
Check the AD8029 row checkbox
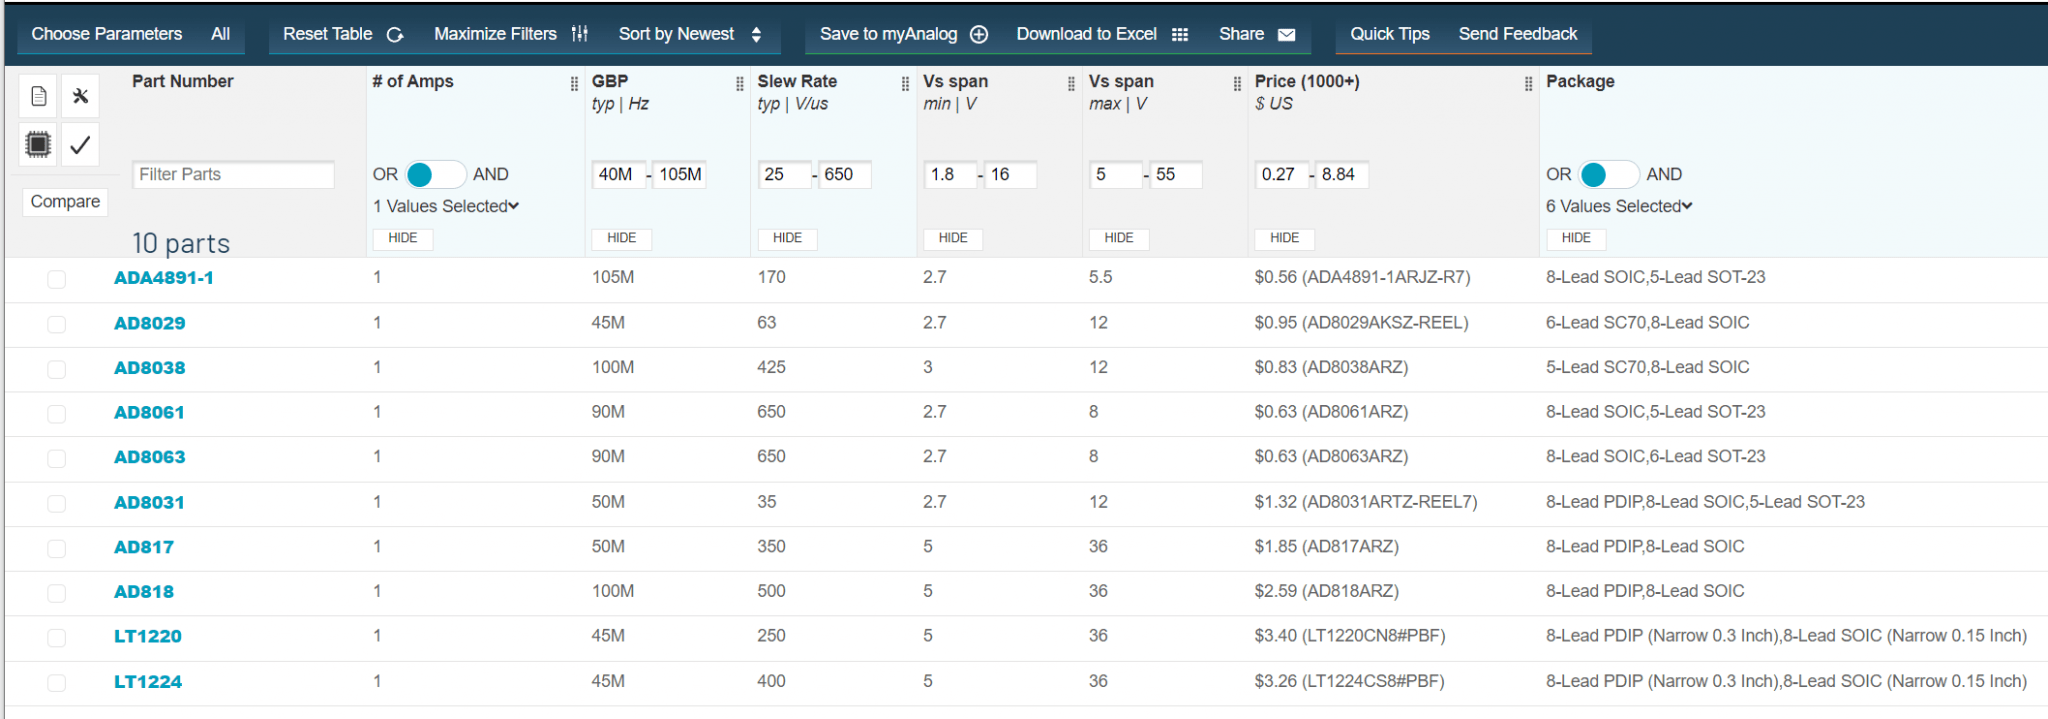click(57, 324)
